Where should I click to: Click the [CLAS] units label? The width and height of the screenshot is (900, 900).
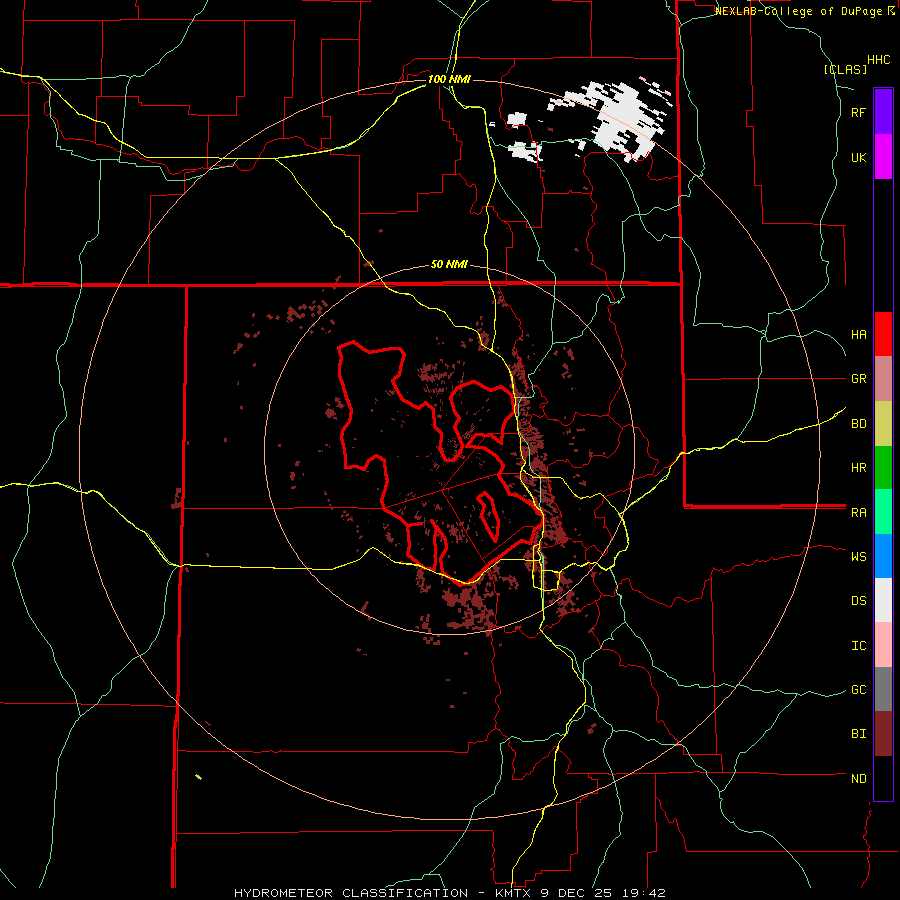[845, 69]
